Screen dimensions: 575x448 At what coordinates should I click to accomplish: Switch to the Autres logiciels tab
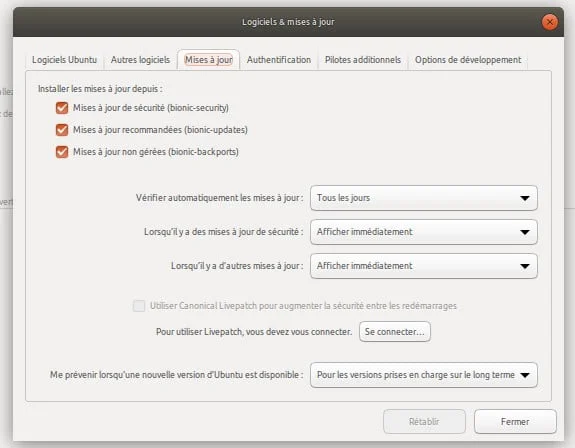(140, 60)
